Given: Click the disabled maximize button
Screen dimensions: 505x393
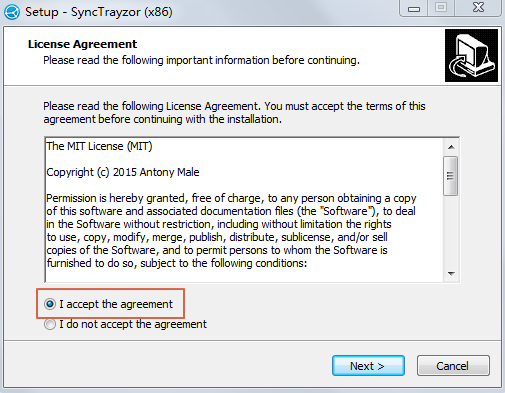Looking at the screenshot, I should (441, 8).
